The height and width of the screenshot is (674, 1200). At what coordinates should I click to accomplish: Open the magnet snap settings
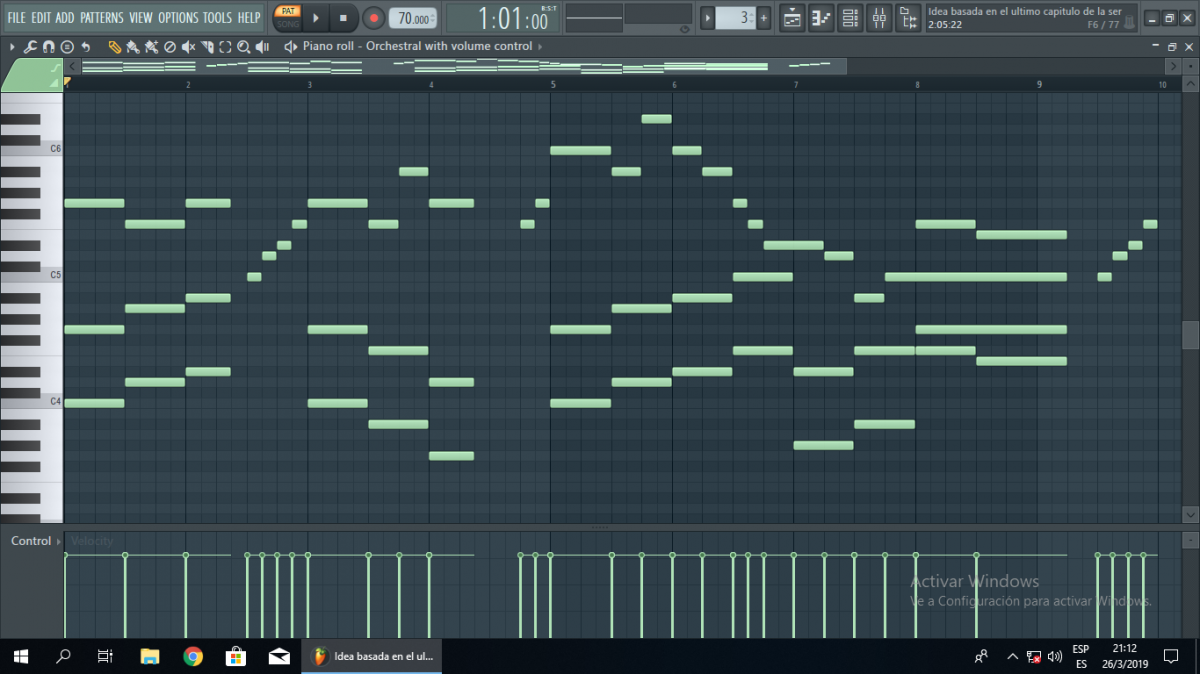coord(48,47)
